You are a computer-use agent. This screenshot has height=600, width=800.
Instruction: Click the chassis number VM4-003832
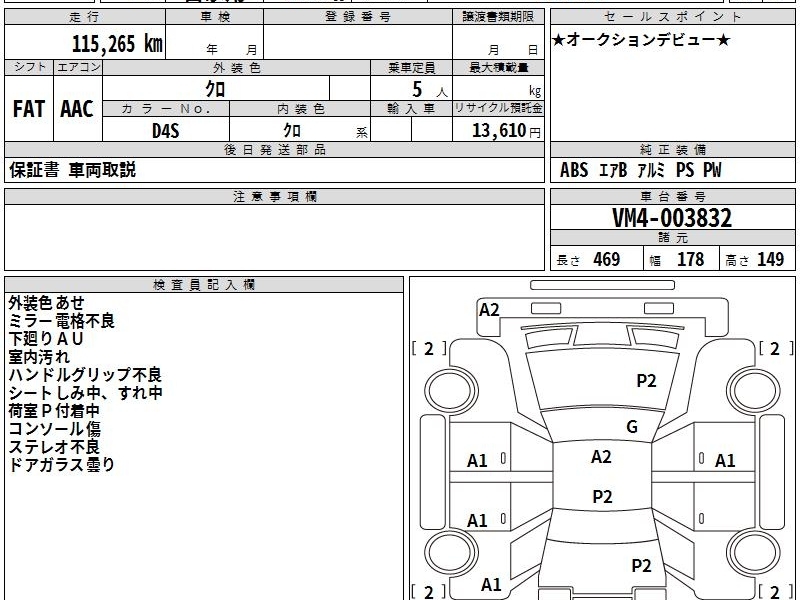[672, 218]
